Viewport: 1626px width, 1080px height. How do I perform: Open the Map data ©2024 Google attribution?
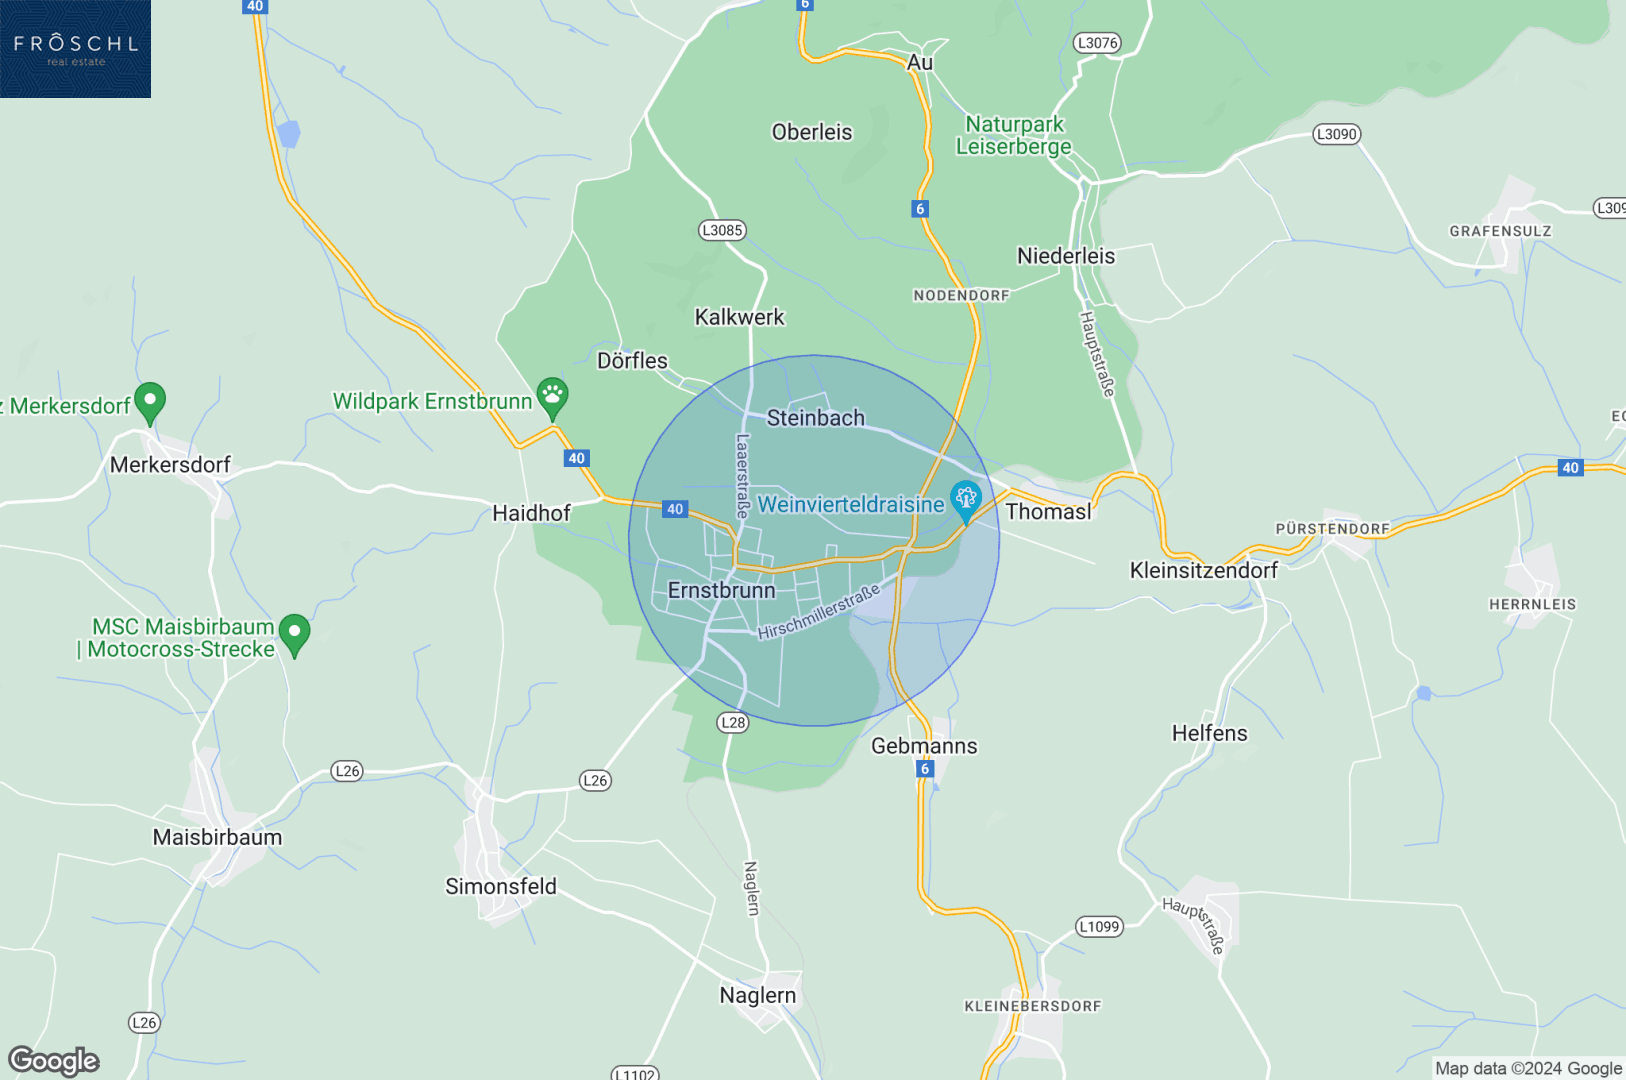pos(1528,1068)
